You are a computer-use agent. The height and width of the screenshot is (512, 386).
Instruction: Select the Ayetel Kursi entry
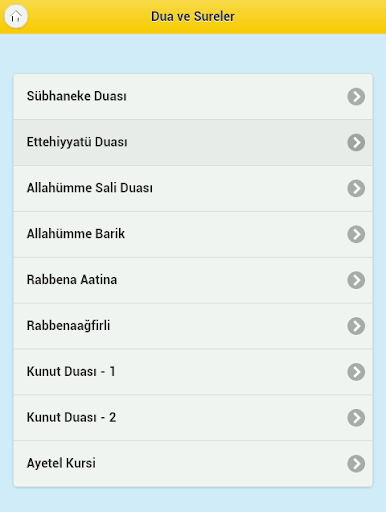click(x=193, y=464)
